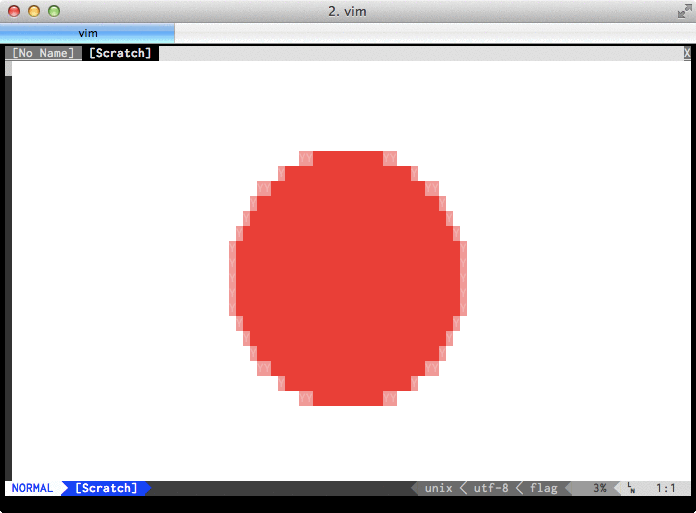Click the 2. vim window title
696x513 pixels.
[347, 12]
